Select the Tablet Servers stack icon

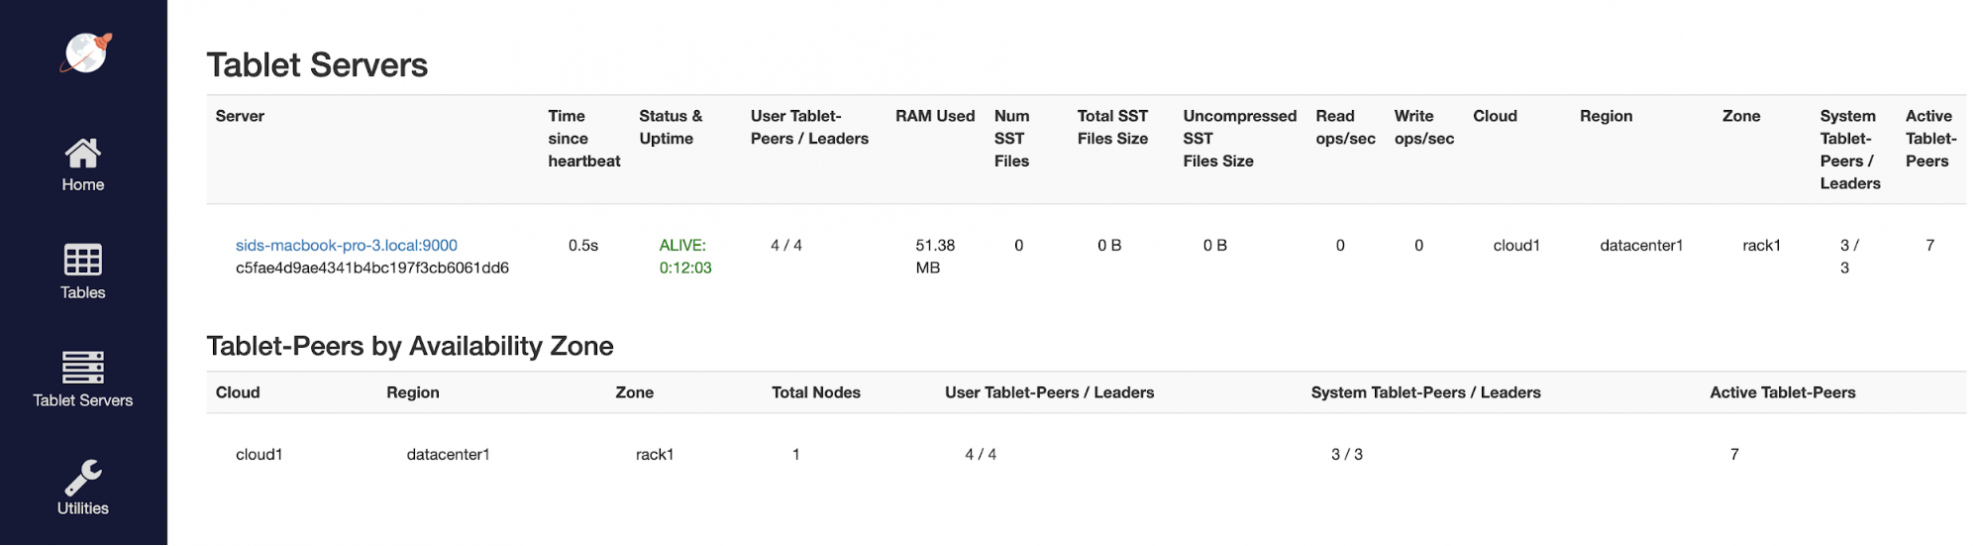(x=83, y=367)
